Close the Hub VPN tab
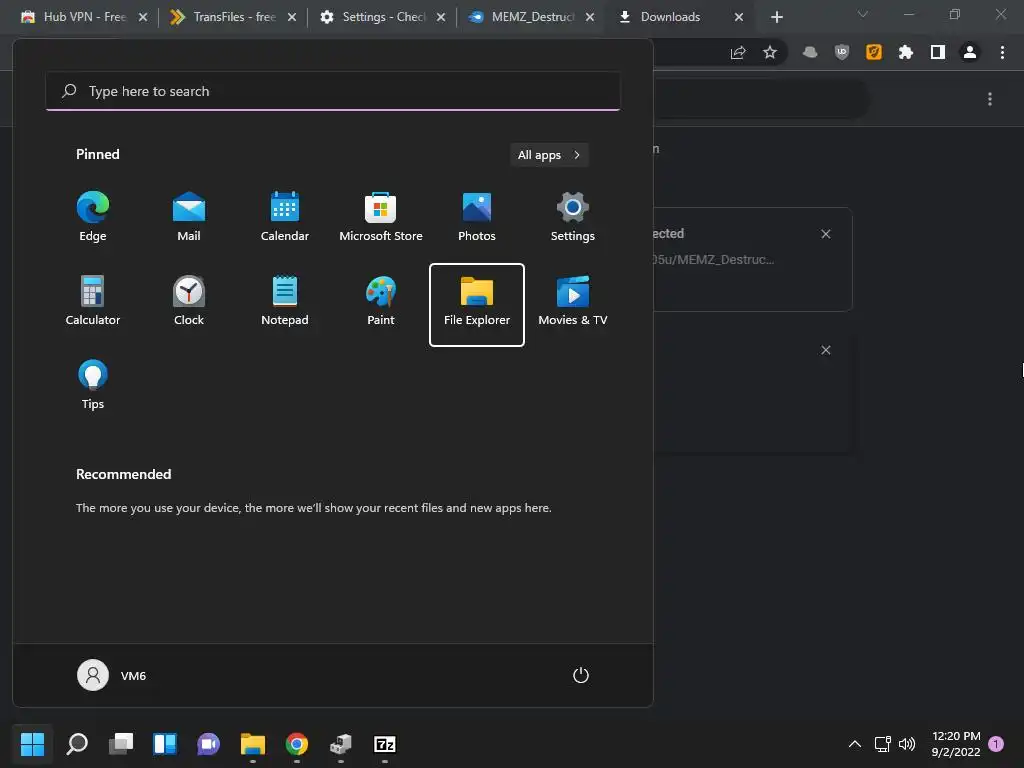Viewport: 1024px width, 768px height. coord(143,17)
